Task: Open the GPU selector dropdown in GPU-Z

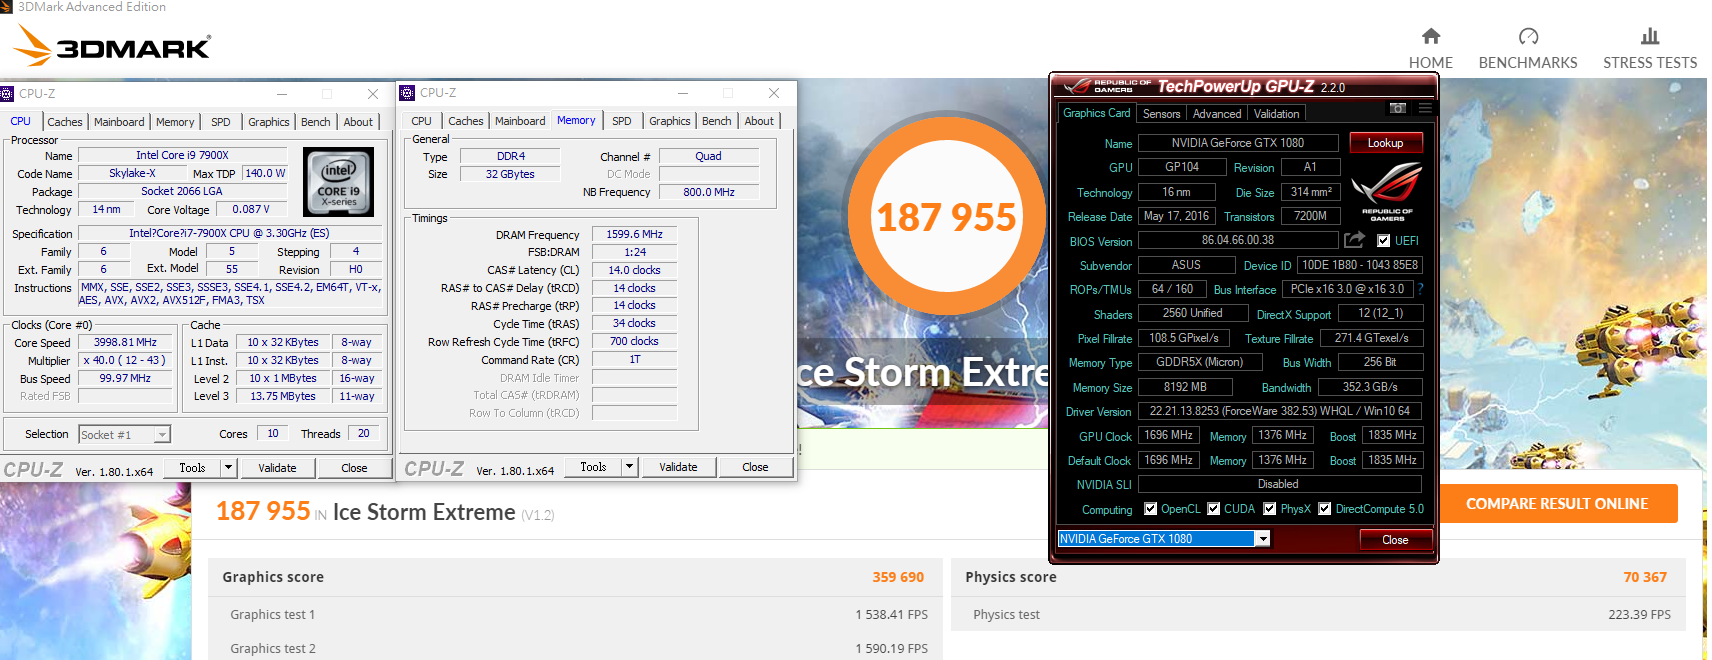Action: (x=1263, y=539)
